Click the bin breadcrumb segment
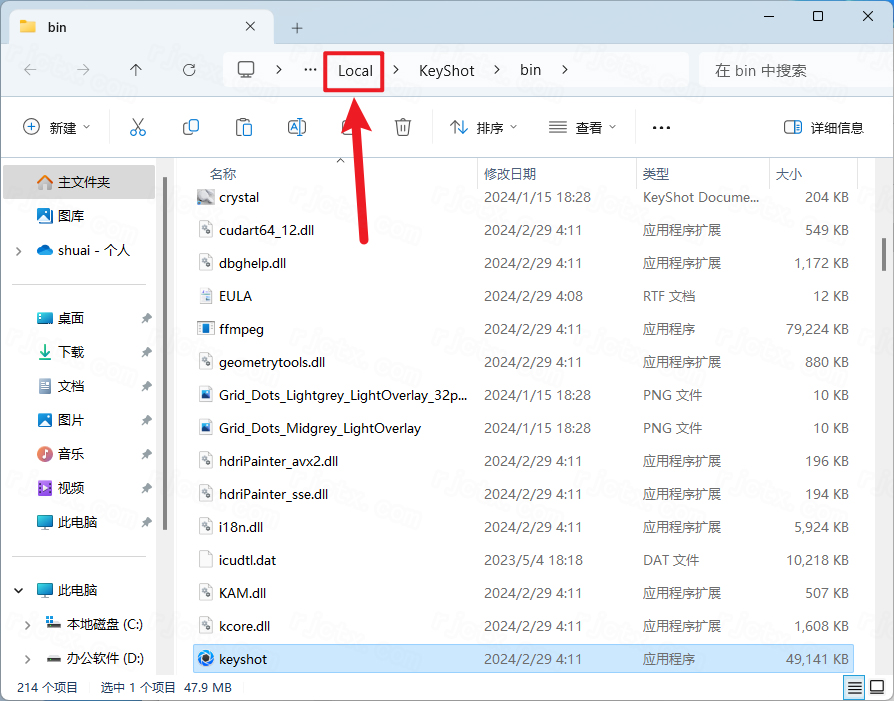 530,70
